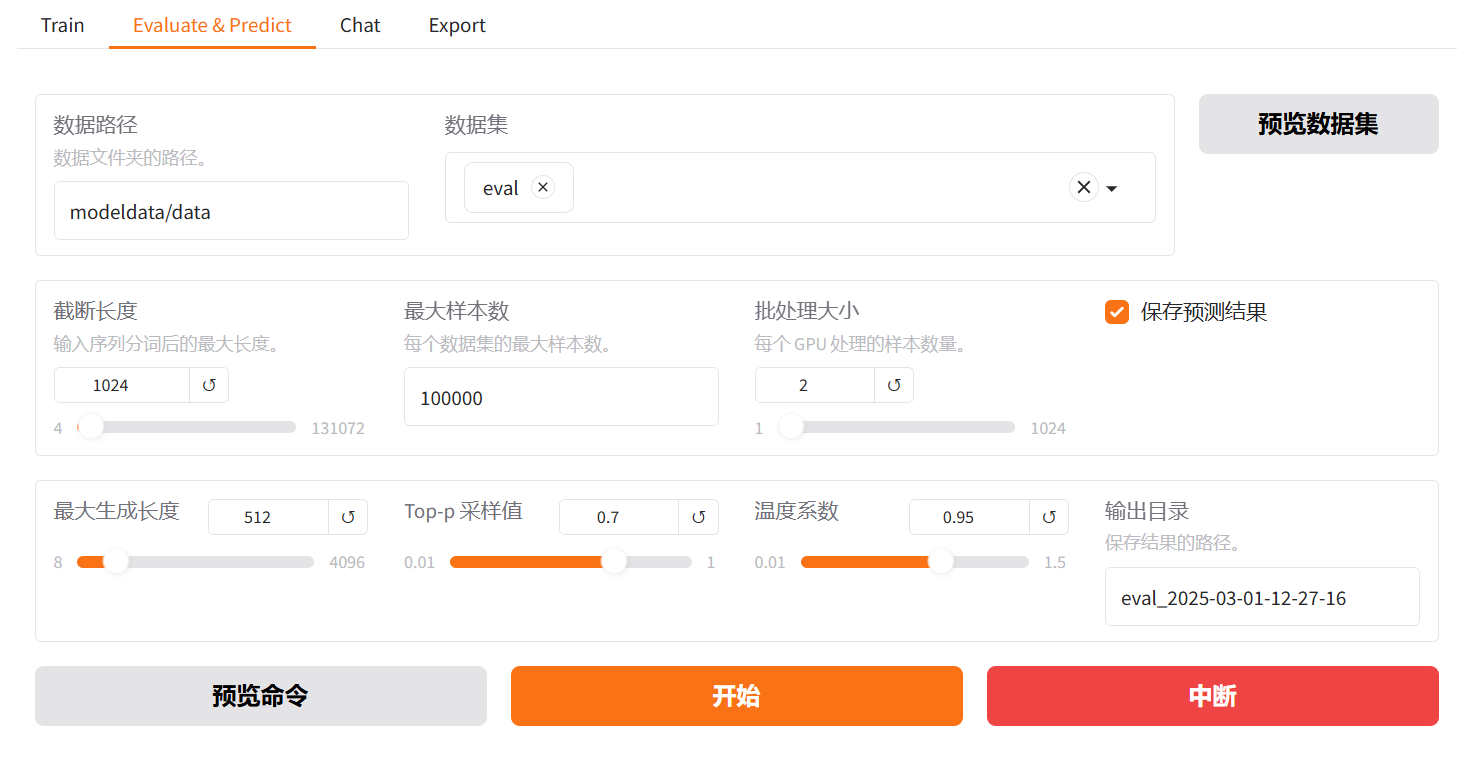Click the 批处理大小 number field
This screenshot has width=1473, height=757.
(x=815, y=385)
